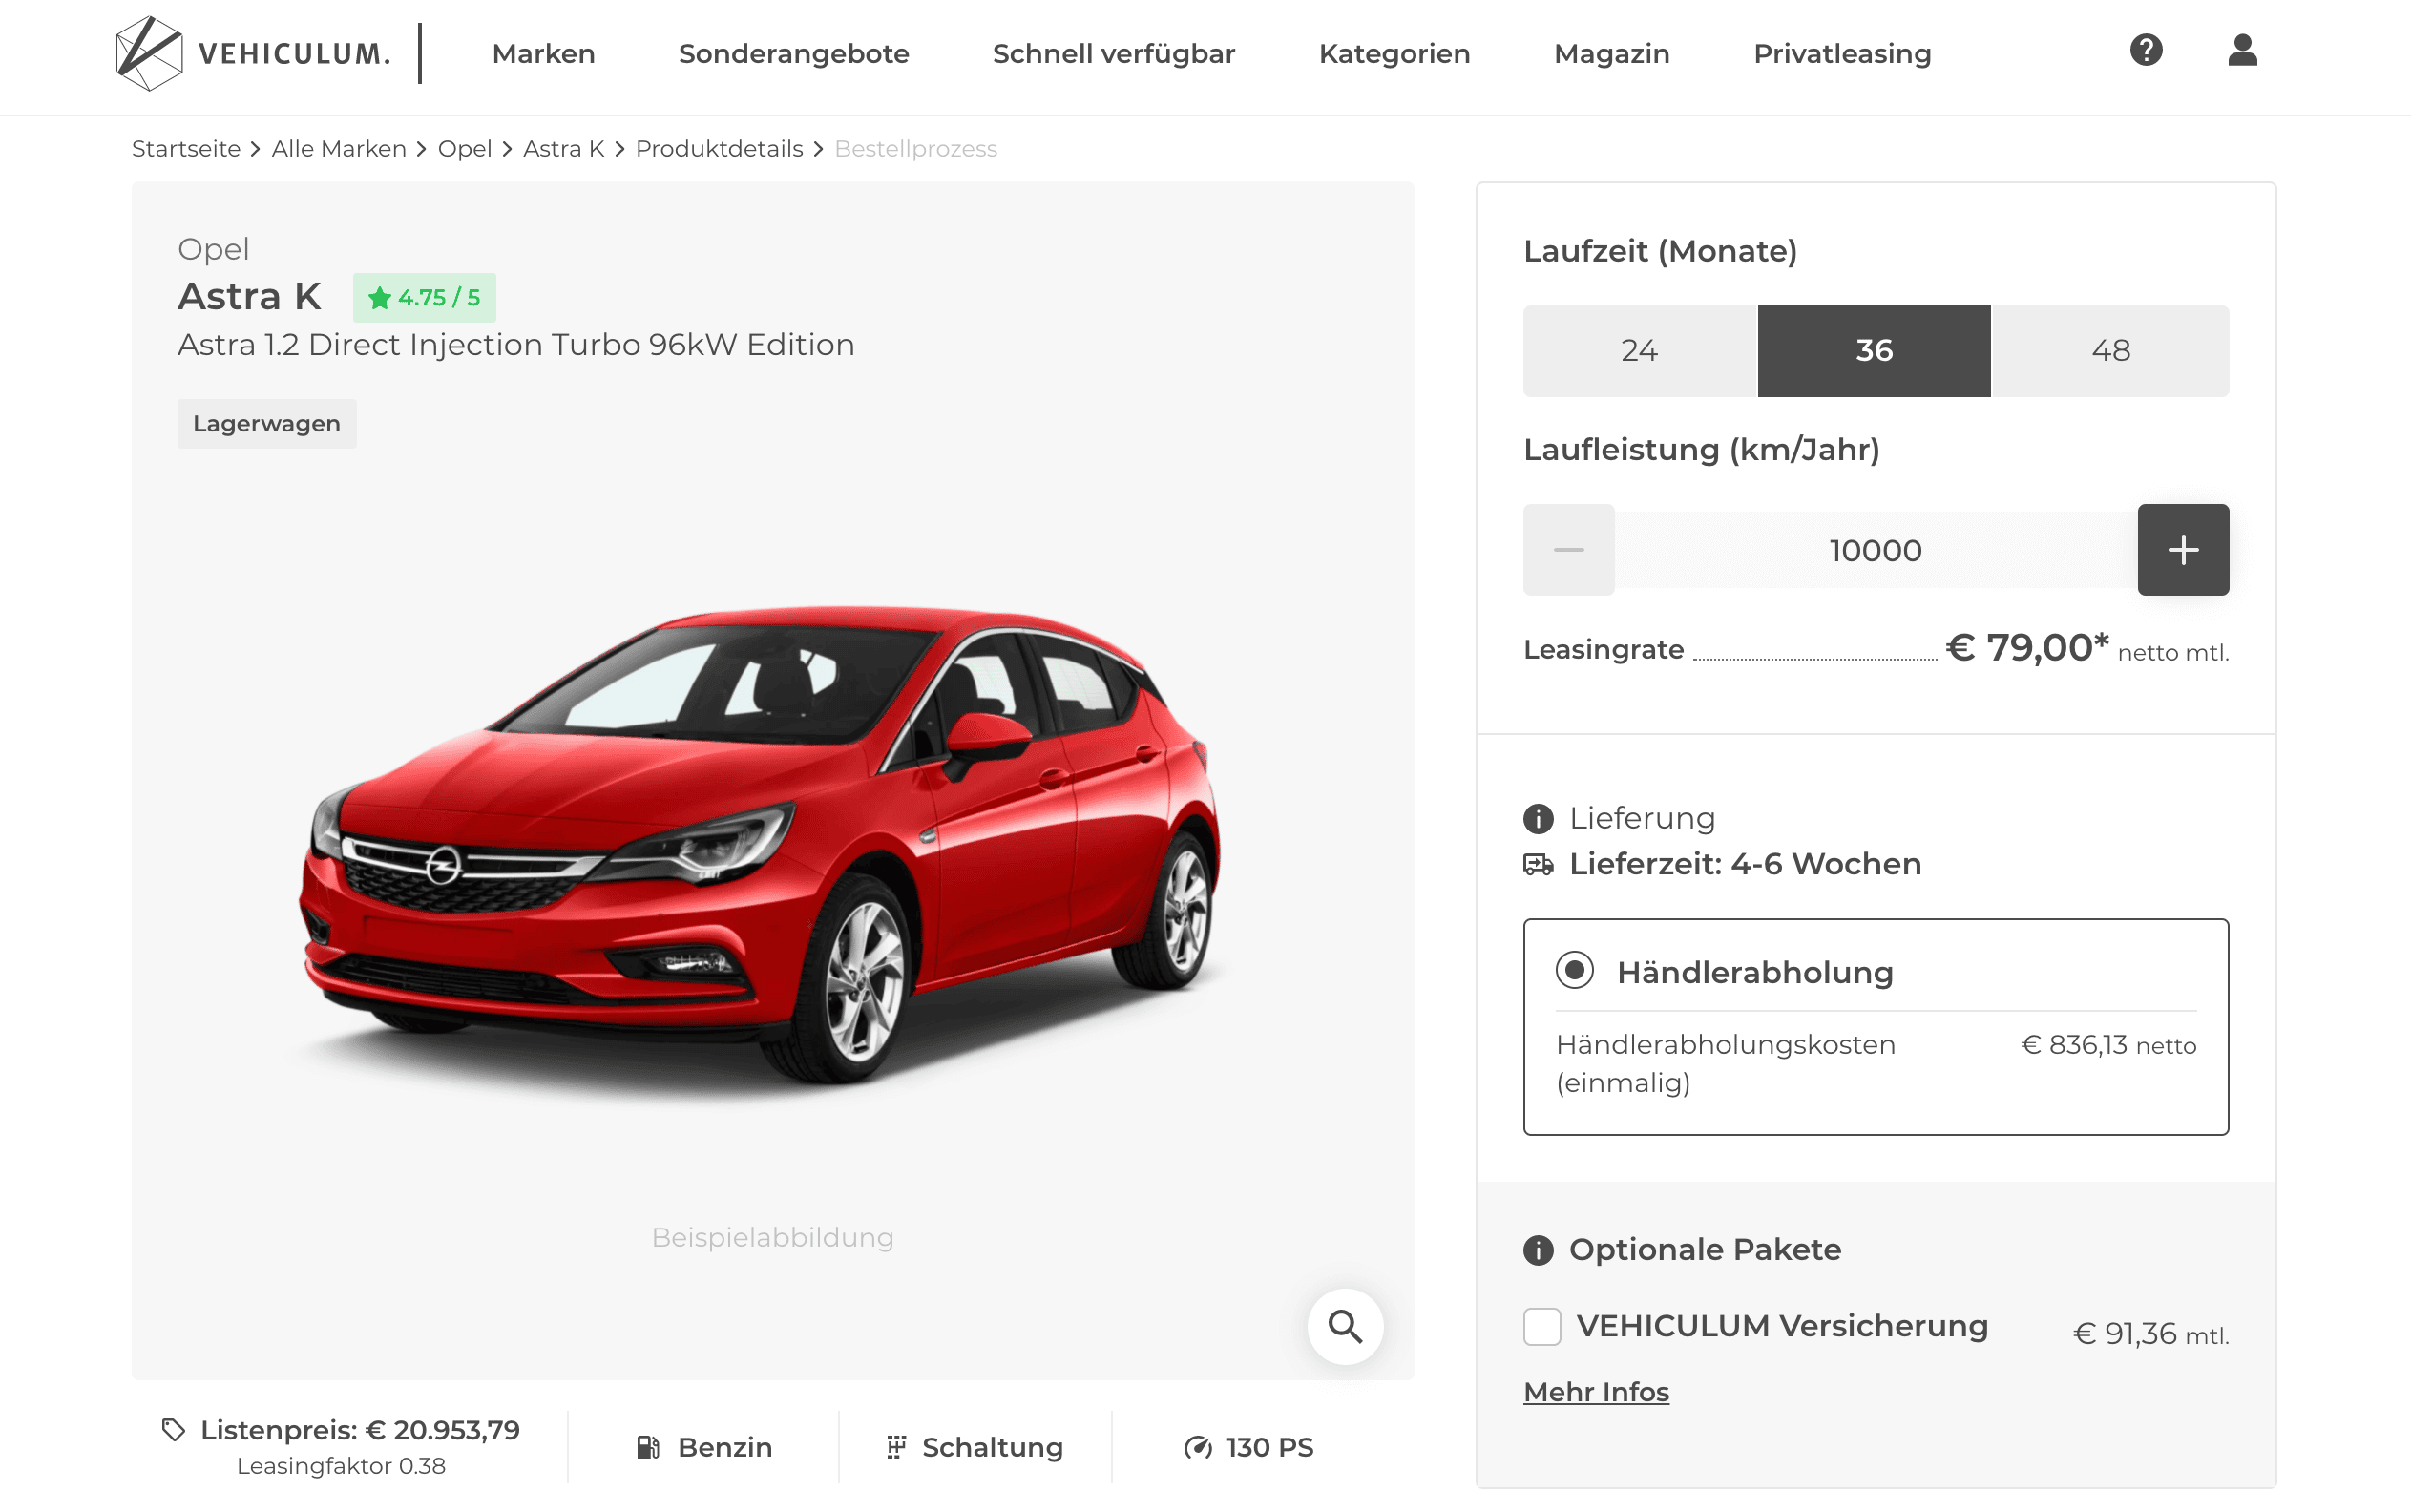This screenshot has height=1512, width=2411.
Task: Click the mileage value field 10000
Action: (x=1875, y=550)
